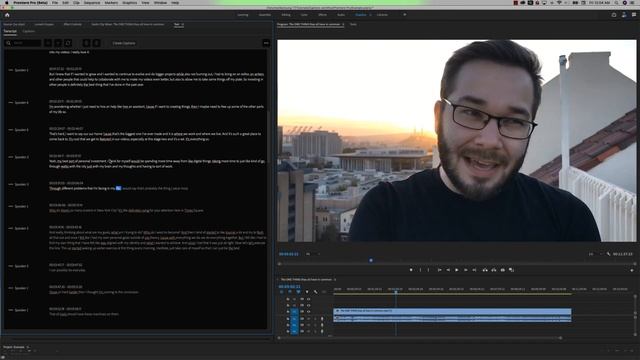Export a frame with the camera icon
The height and width of the screenshot is (360, 640).
(503, 270)
